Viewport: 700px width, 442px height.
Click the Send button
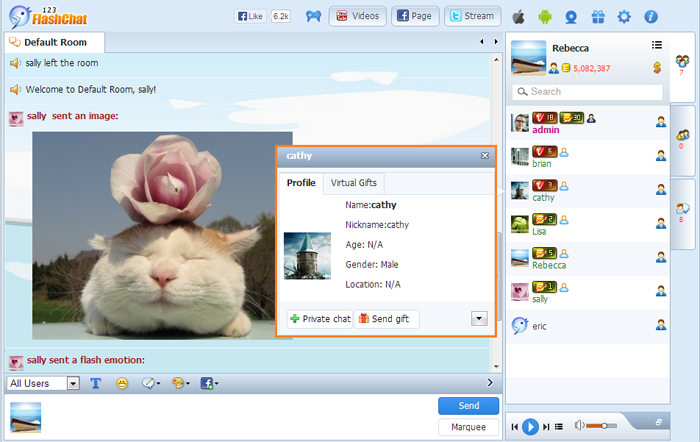click(468, 405)
